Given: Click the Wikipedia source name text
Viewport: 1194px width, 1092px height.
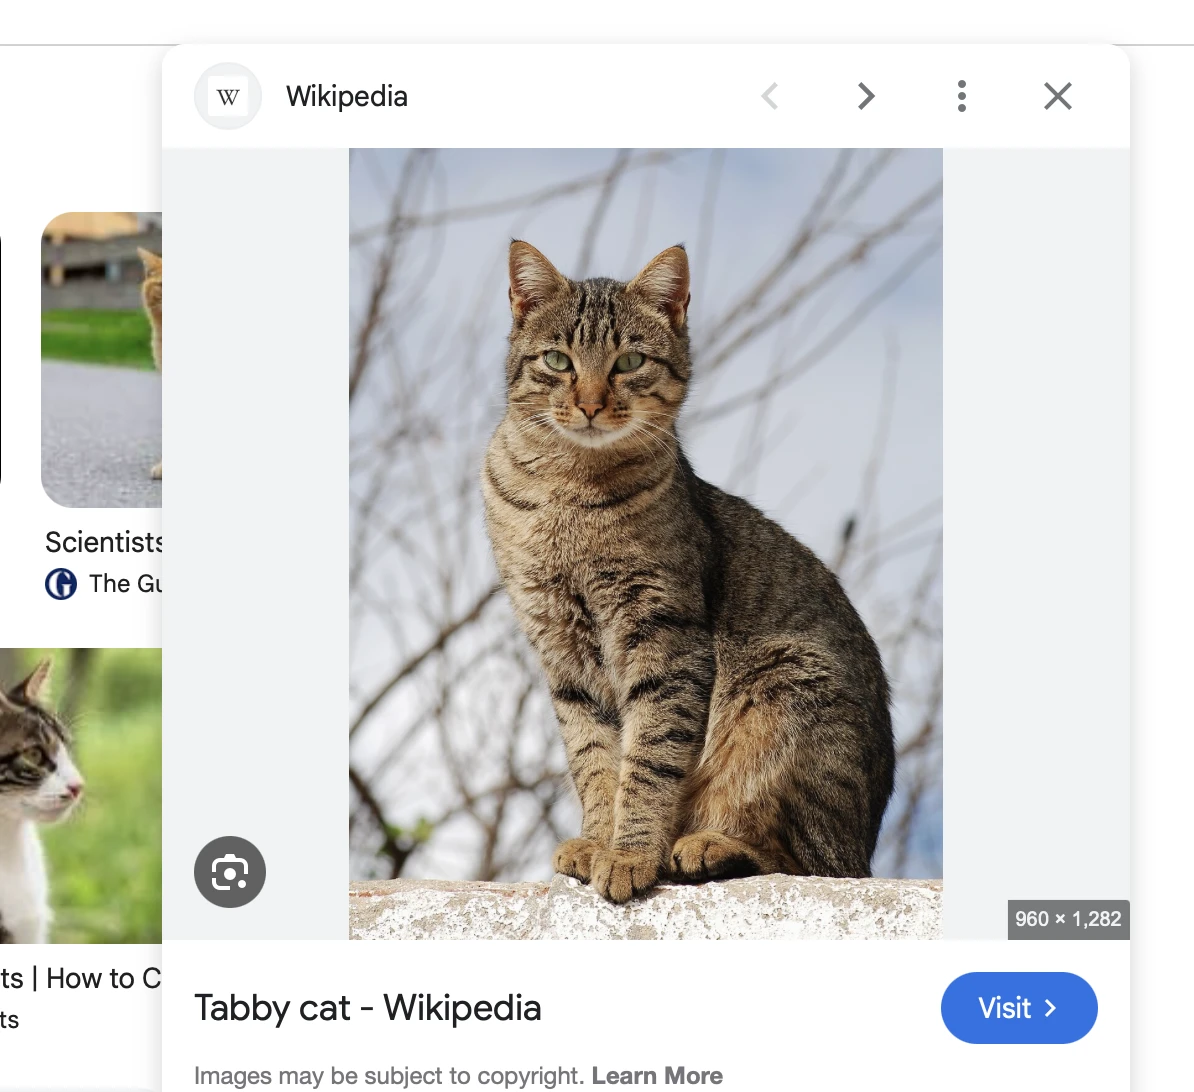Looking at the screenshot, I should [x=346, y=96].
